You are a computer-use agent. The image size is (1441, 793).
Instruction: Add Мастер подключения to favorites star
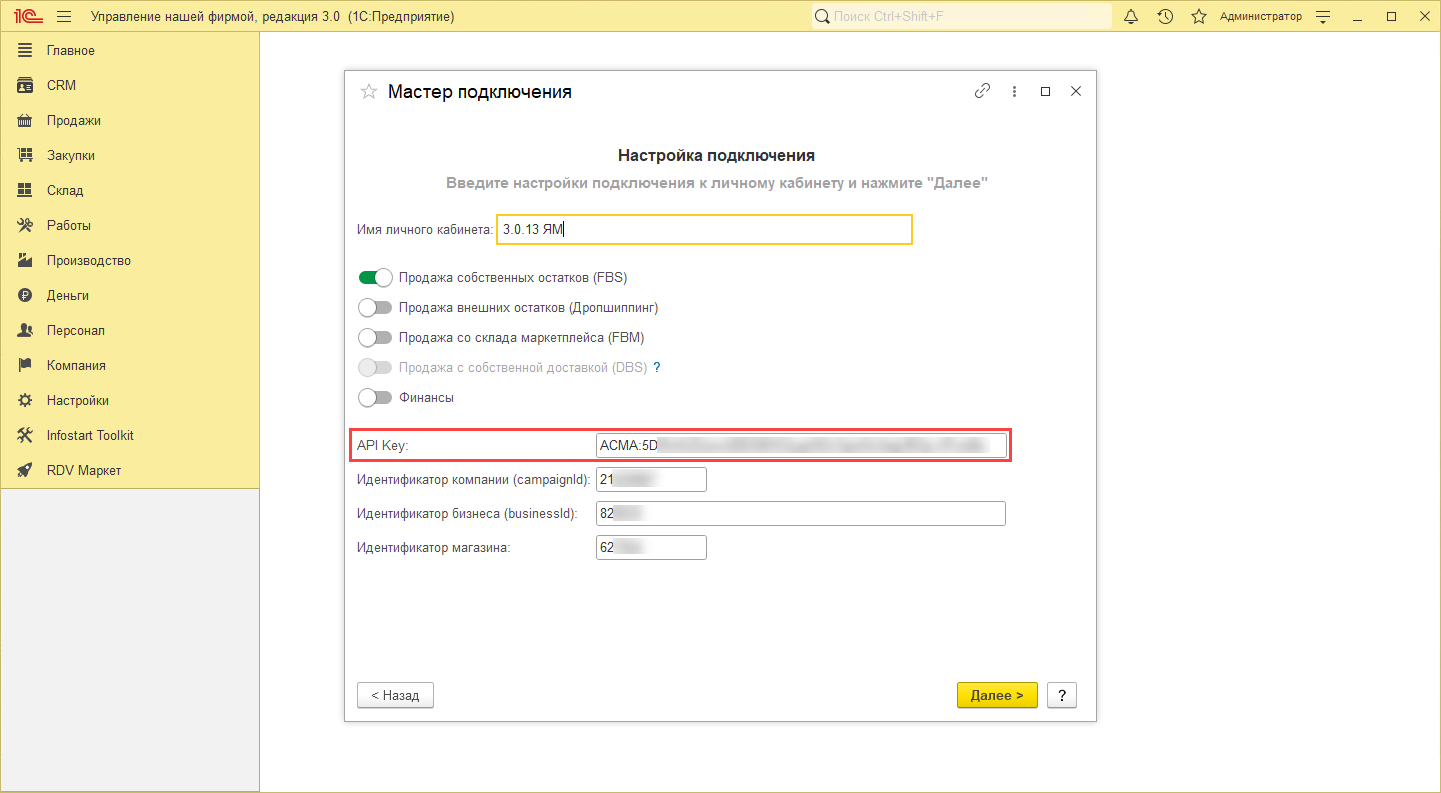pyautogui.click(x=368, y=92)
